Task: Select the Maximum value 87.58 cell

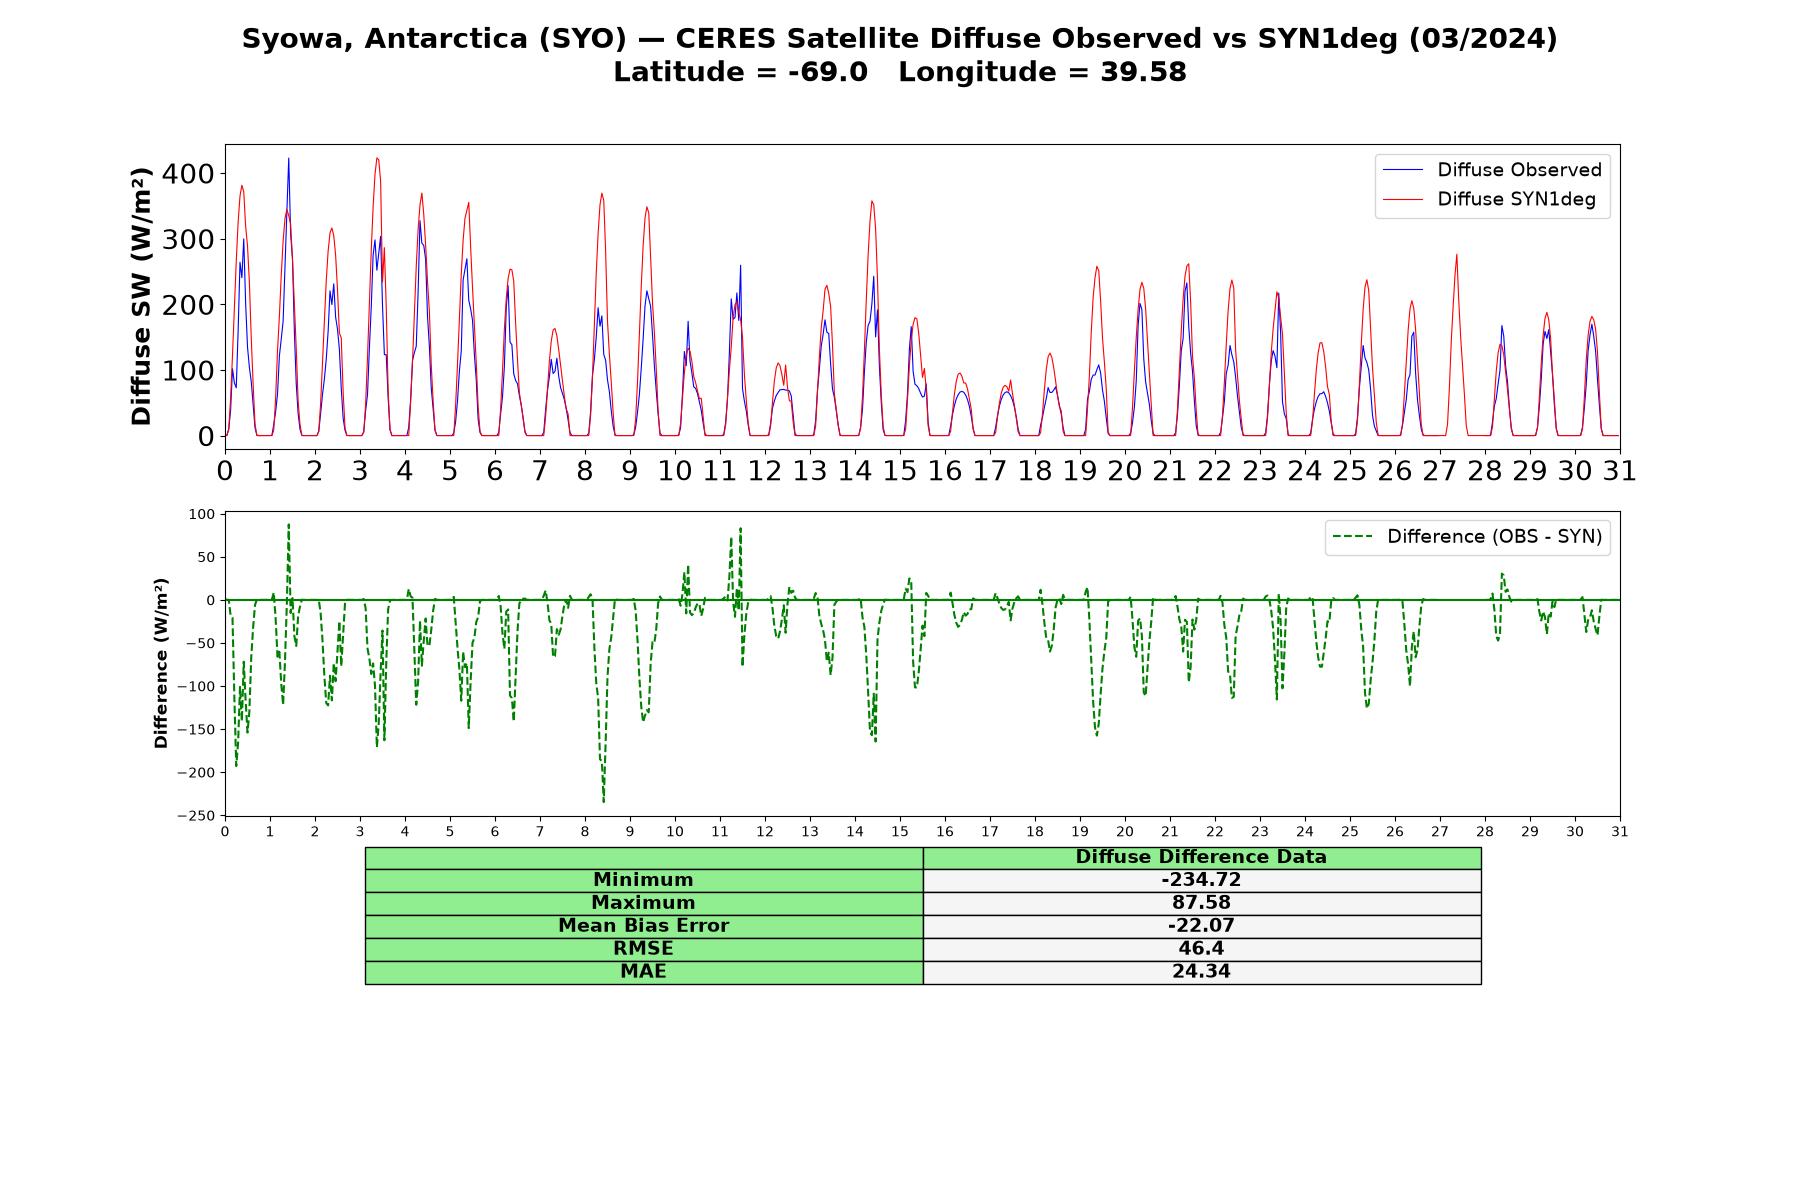Action: [x=1201, y=903]
